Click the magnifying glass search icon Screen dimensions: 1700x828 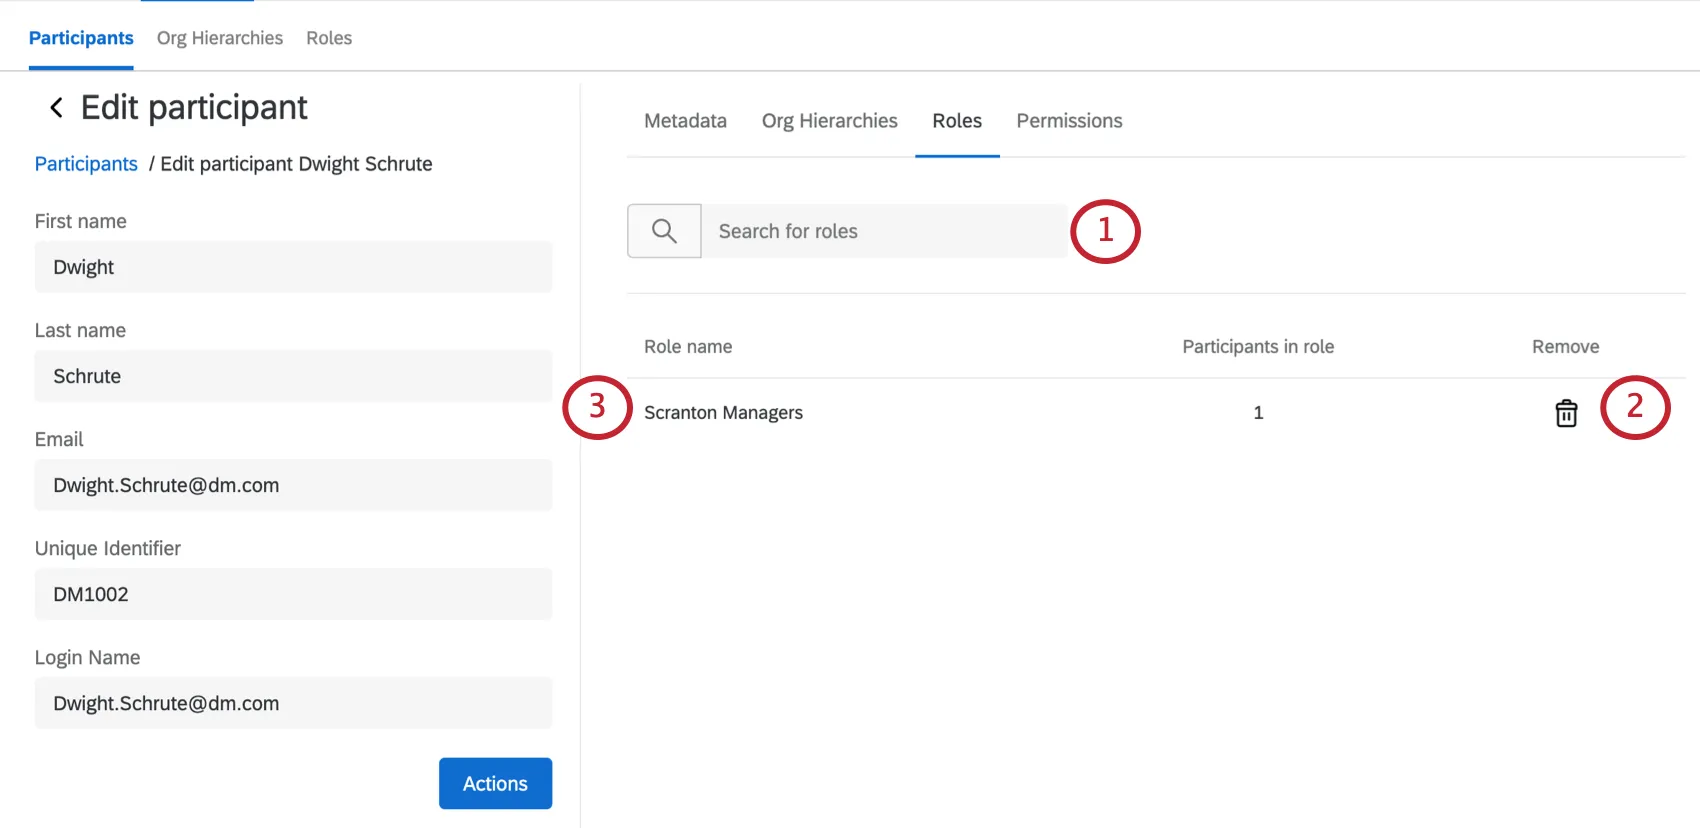click(x=664, y=231)
